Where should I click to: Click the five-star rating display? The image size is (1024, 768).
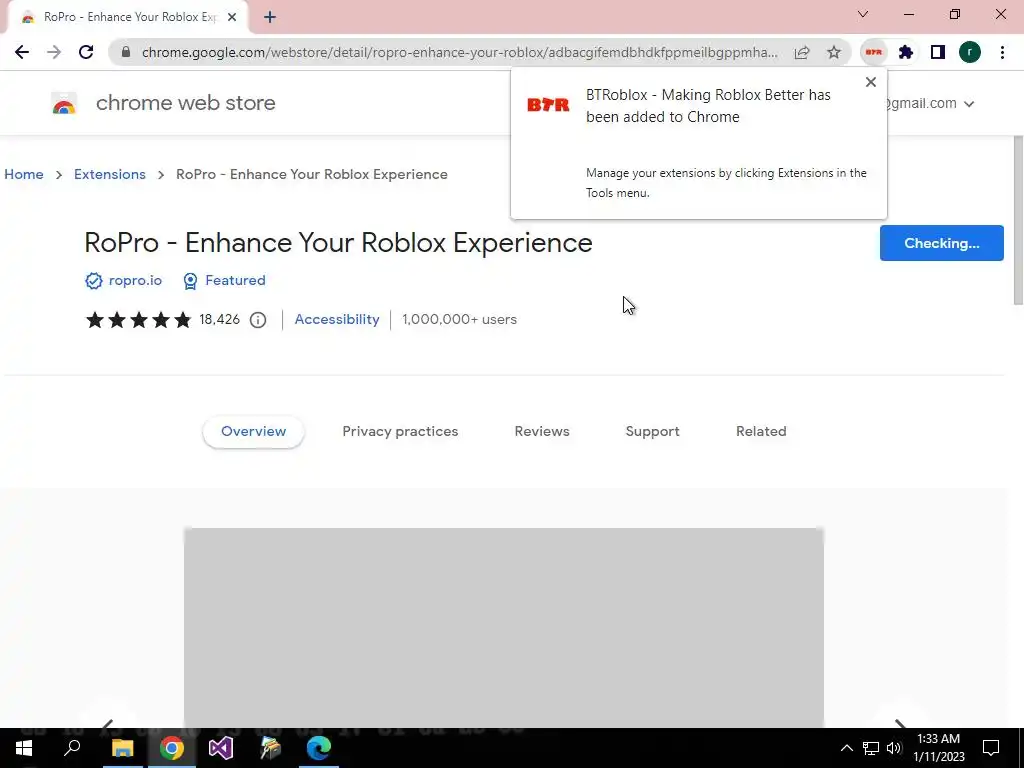[x=138, y=320]
